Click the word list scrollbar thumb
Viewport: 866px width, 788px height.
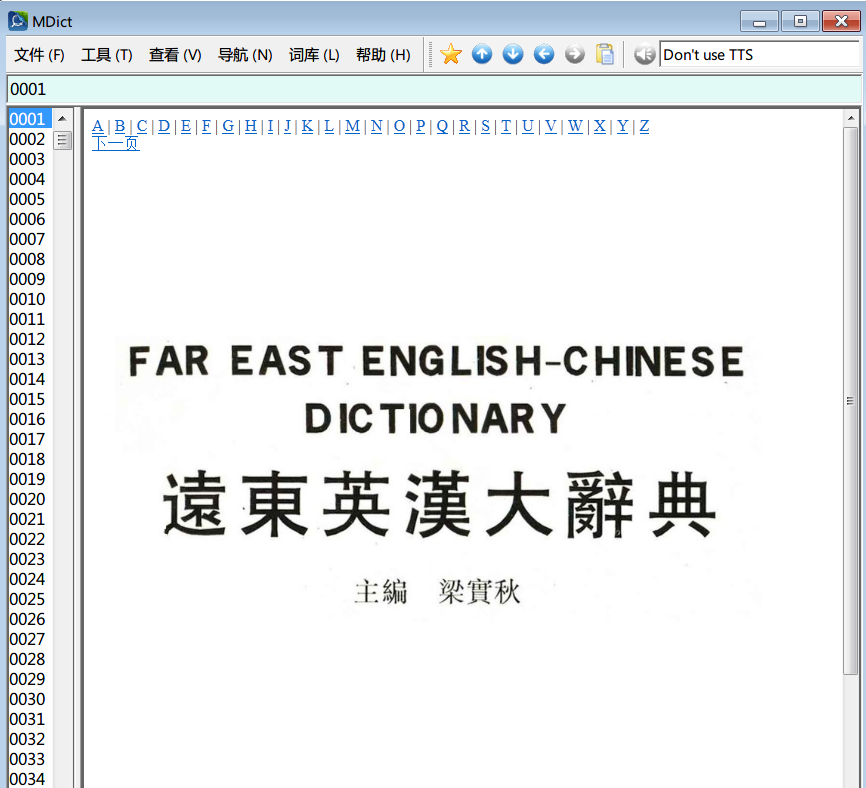[x=62, y=140]
